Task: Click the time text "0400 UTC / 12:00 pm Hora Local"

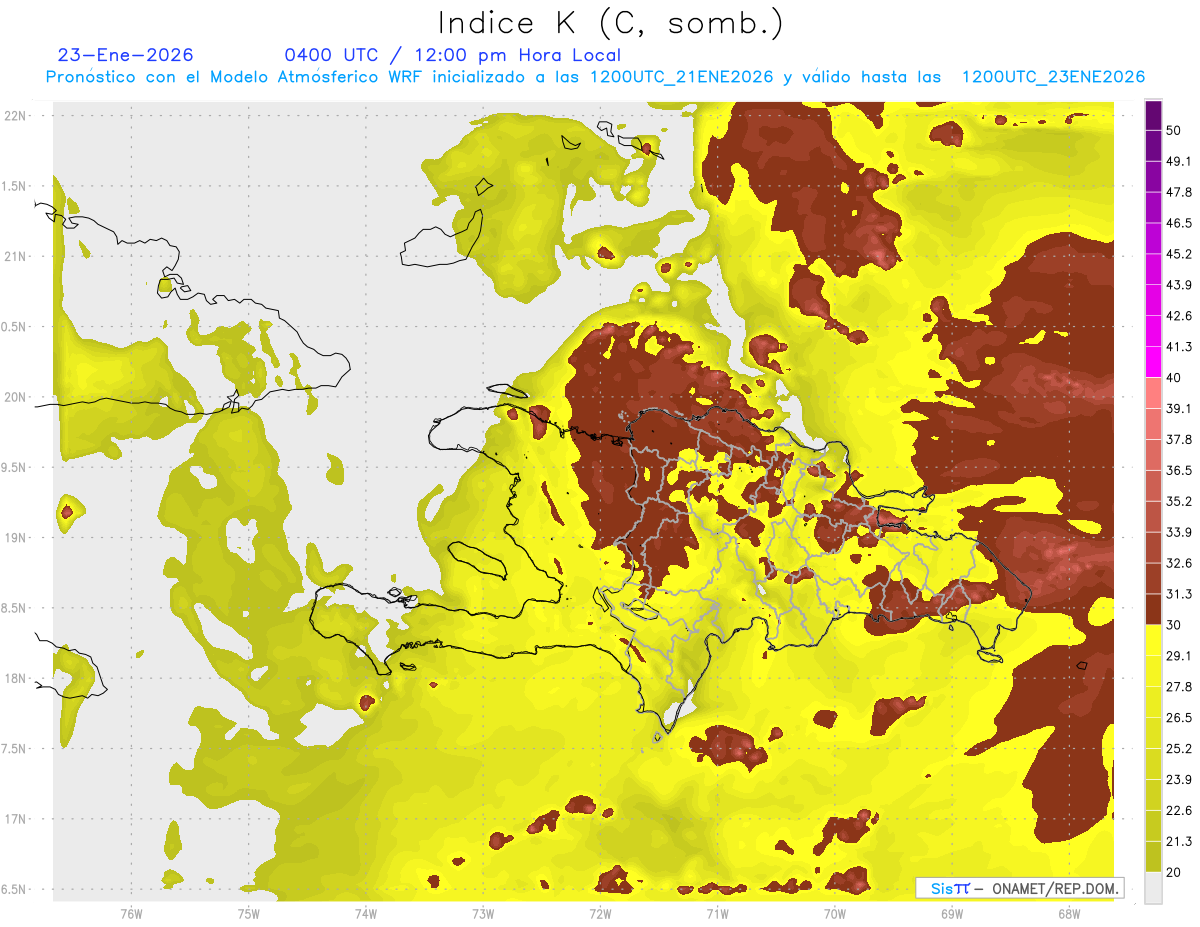Action: (453, 55)
